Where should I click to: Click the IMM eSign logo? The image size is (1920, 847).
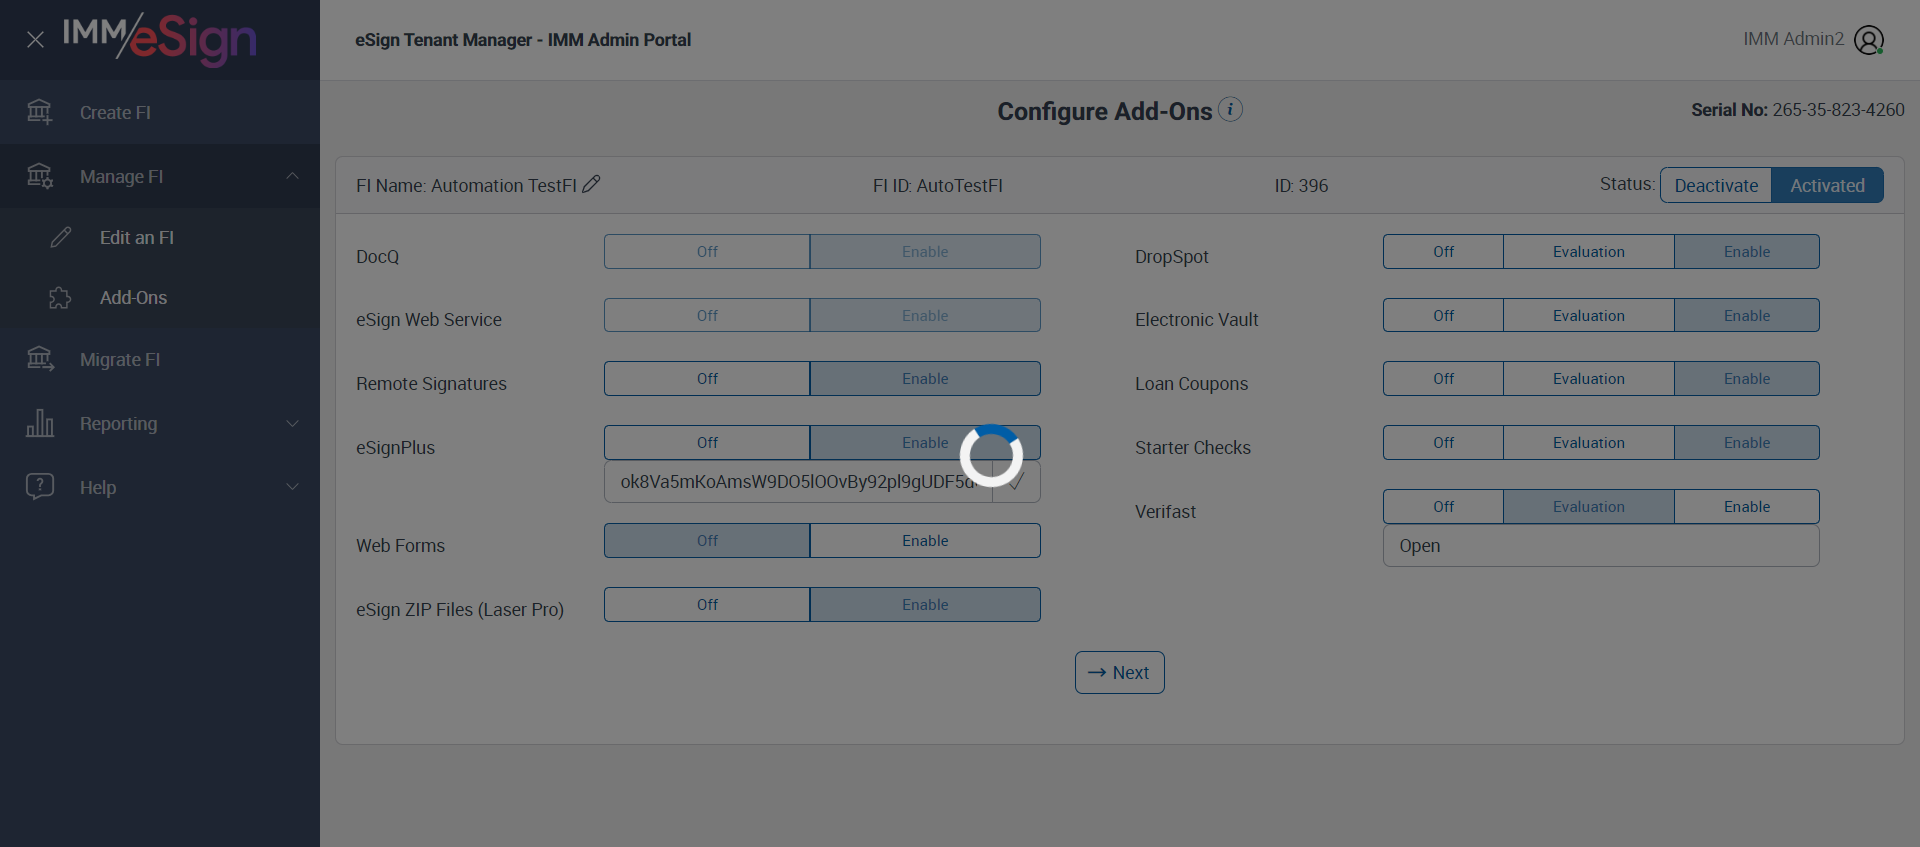(160, 40)
